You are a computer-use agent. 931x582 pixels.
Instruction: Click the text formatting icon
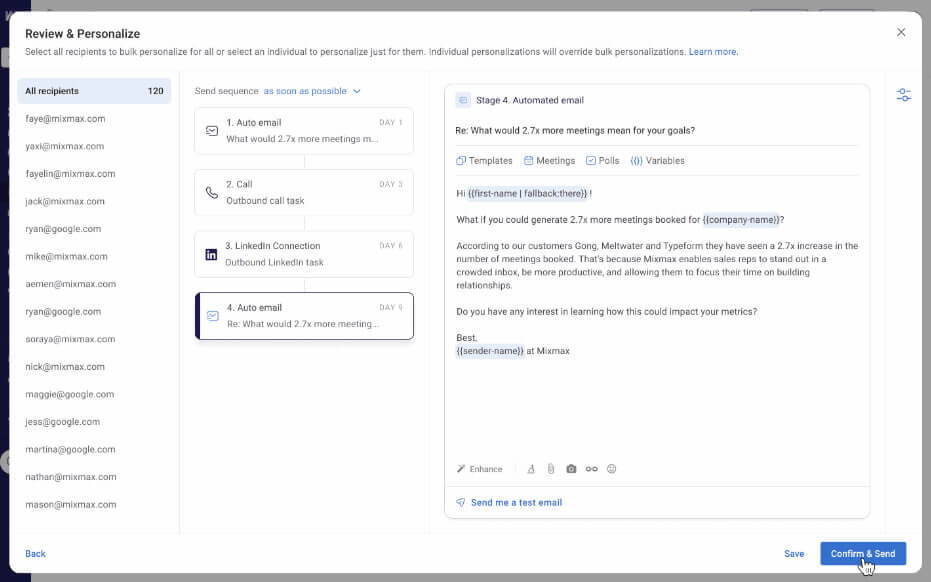coord(531,469)
